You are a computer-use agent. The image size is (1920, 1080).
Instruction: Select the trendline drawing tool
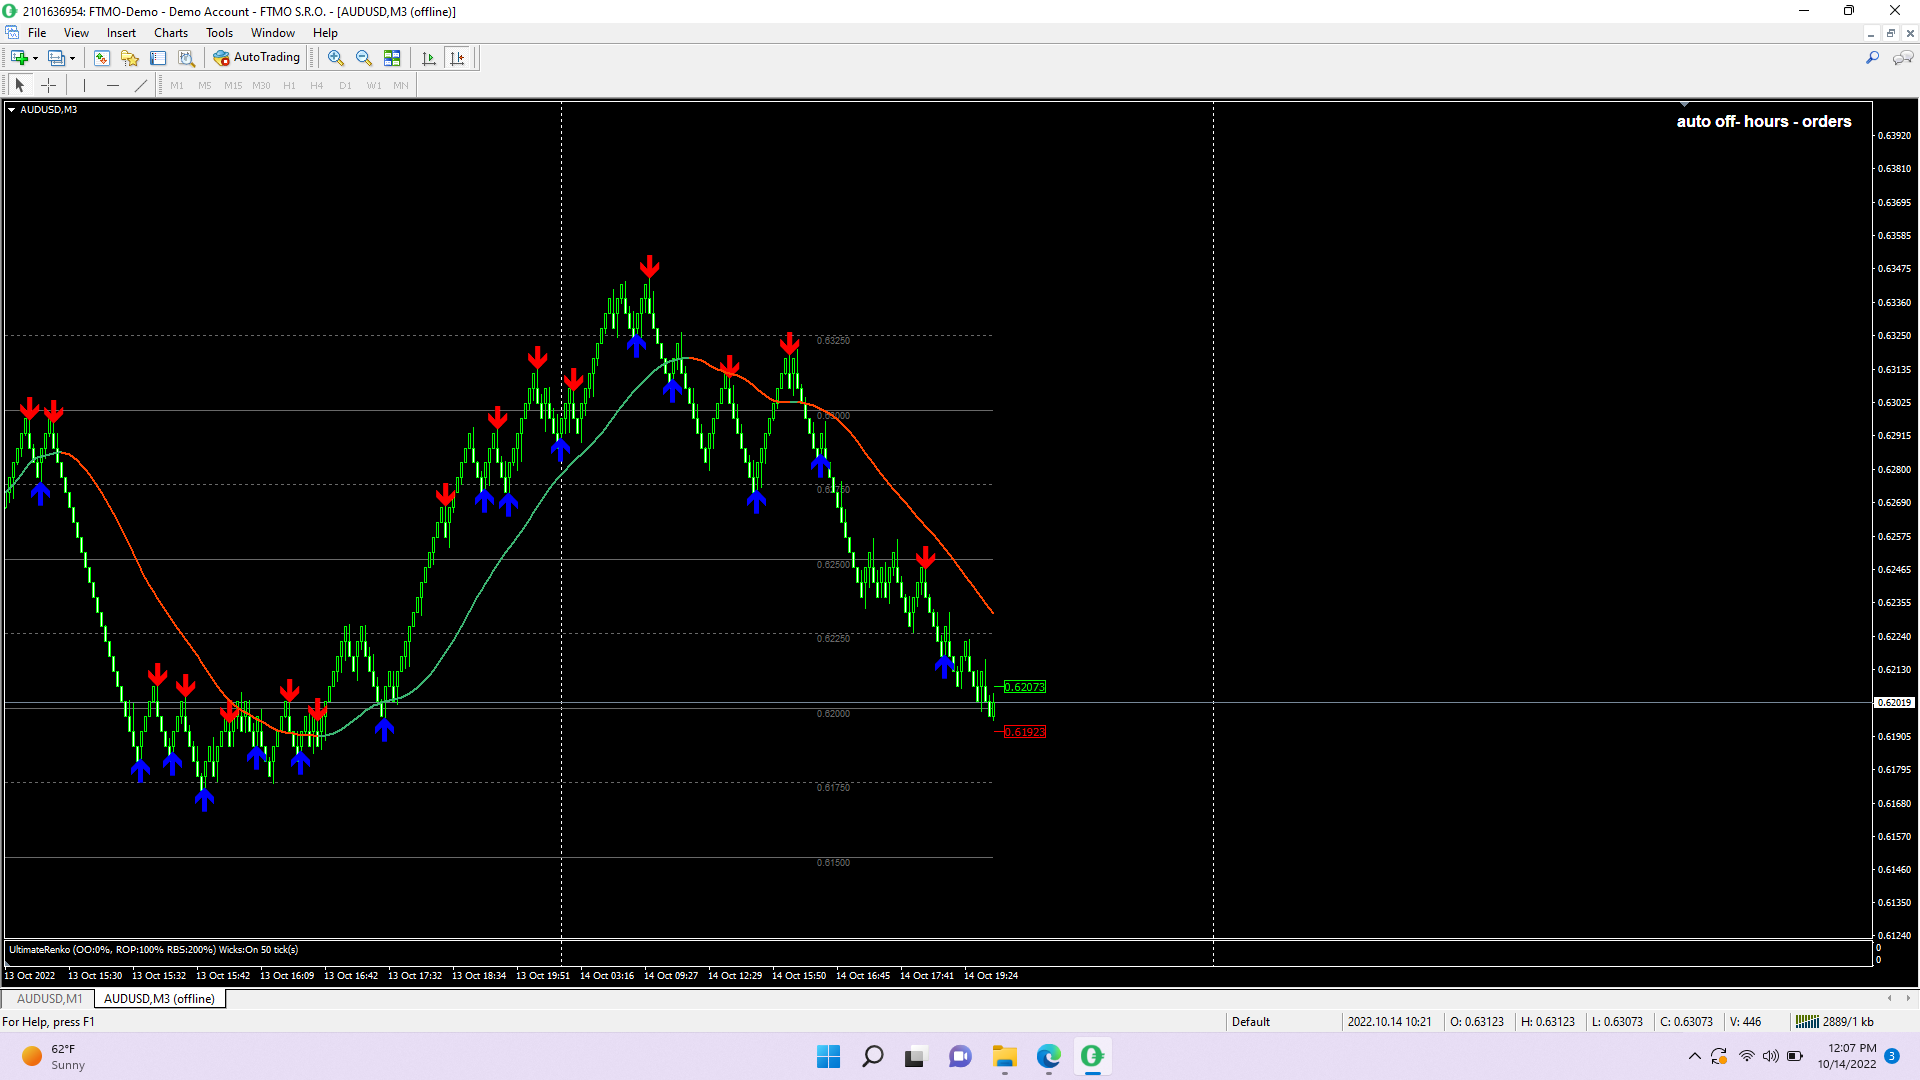[141, 85]
